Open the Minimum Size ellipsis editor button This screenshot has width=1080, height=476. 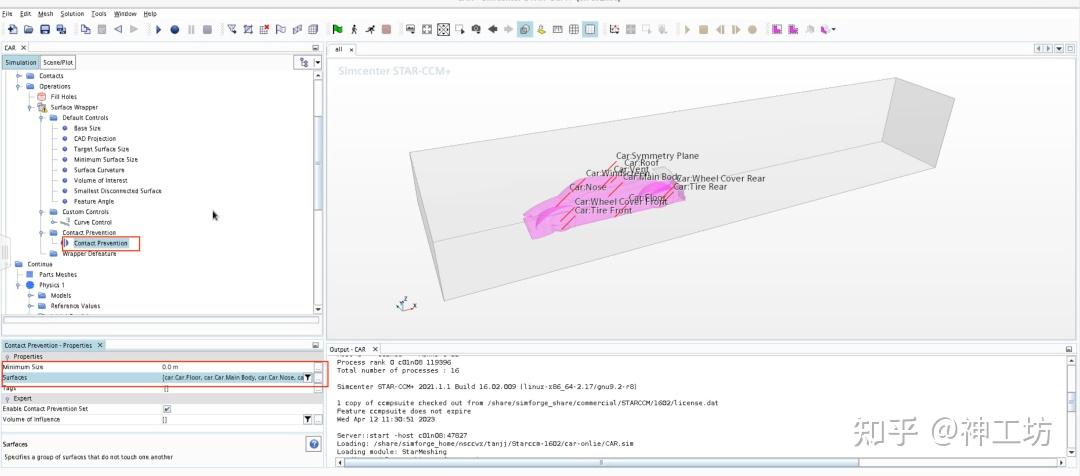[318, 367]
